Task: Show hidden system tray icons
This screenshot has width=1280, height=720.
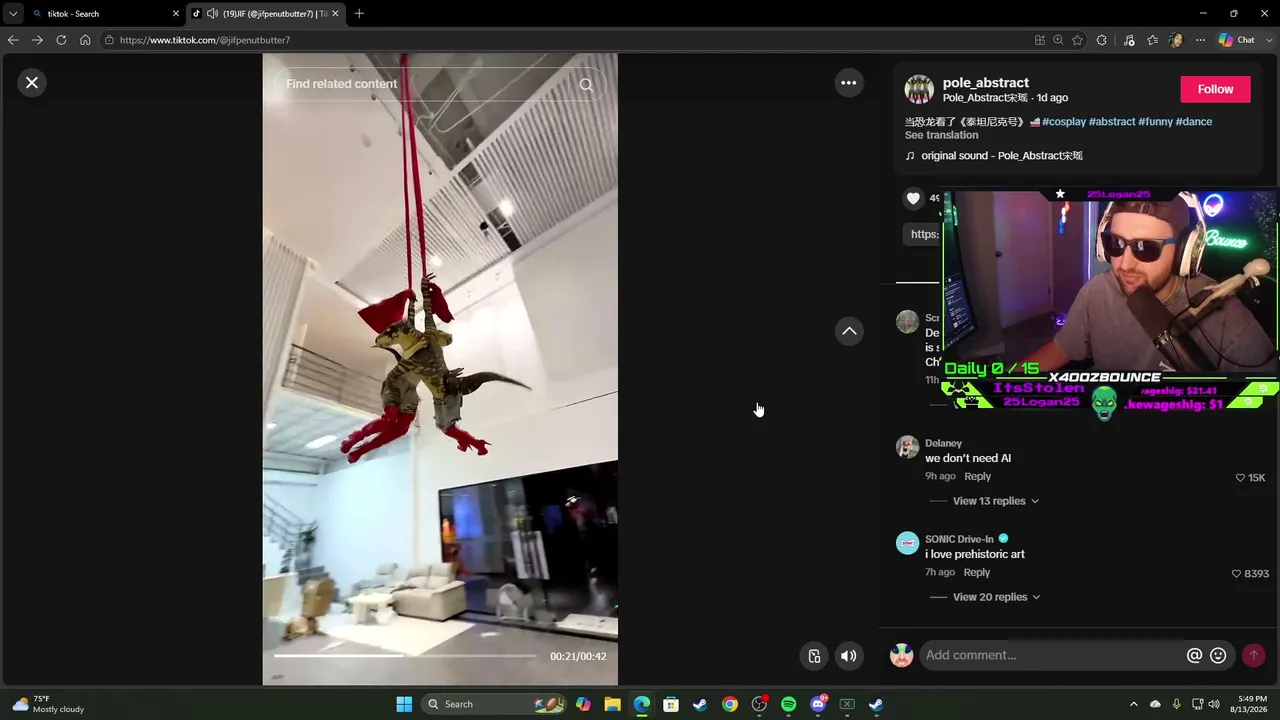Action: pyautogui.click(x=1133, y=704)
